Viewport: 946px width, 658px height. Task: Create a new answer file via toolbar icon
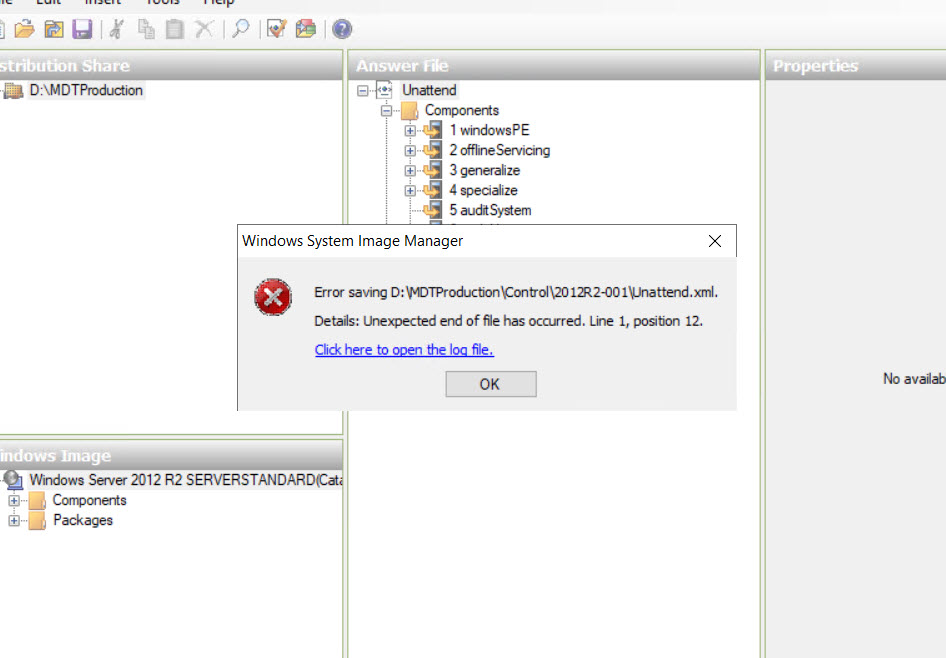coord(4,29)
